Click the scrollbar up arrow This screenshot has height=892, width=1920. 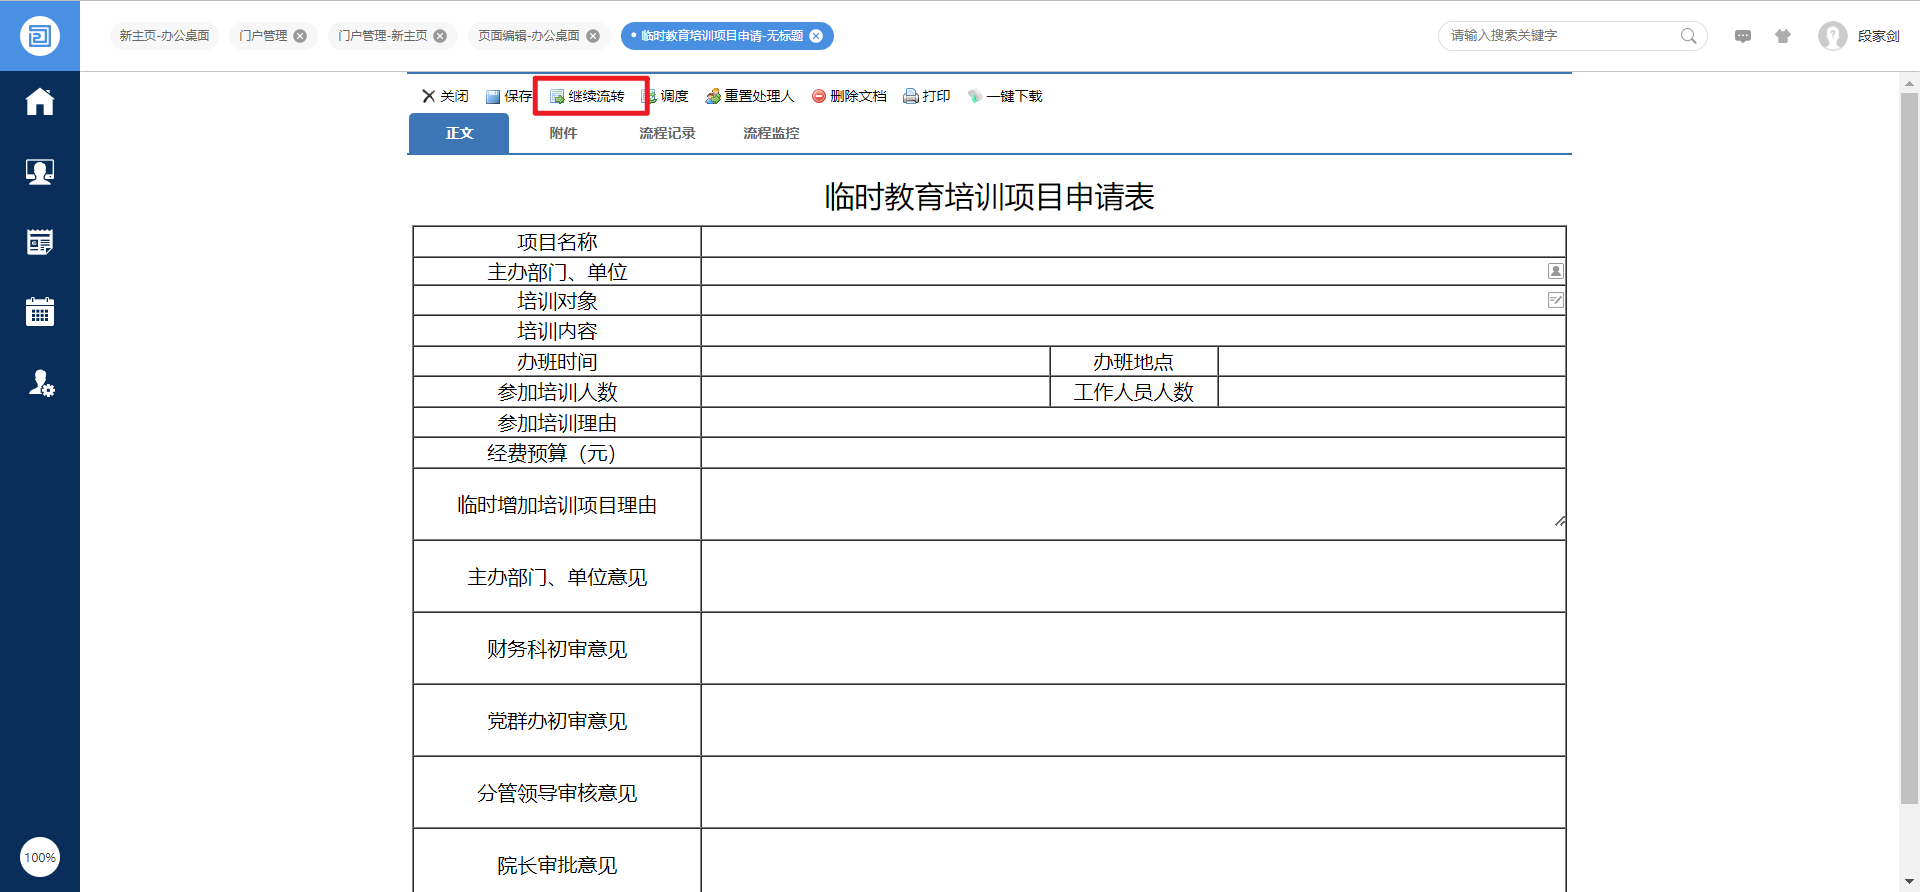[x=1909, y=82]
